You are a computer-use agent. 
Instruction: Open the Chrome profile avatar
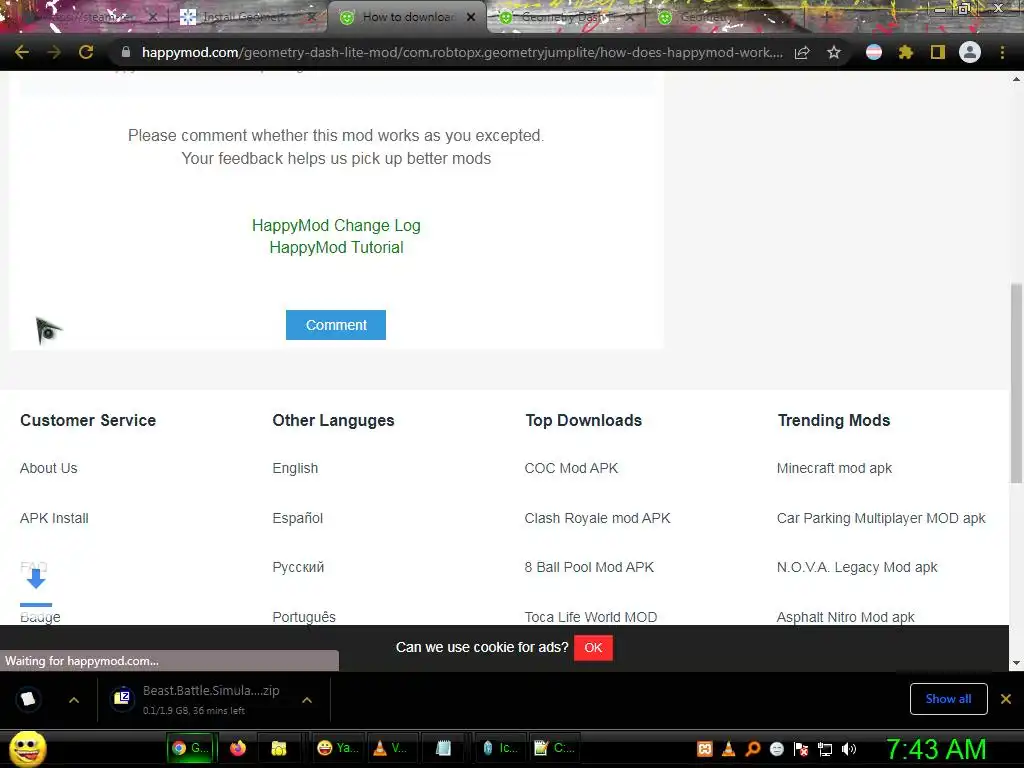click(970, 52)
